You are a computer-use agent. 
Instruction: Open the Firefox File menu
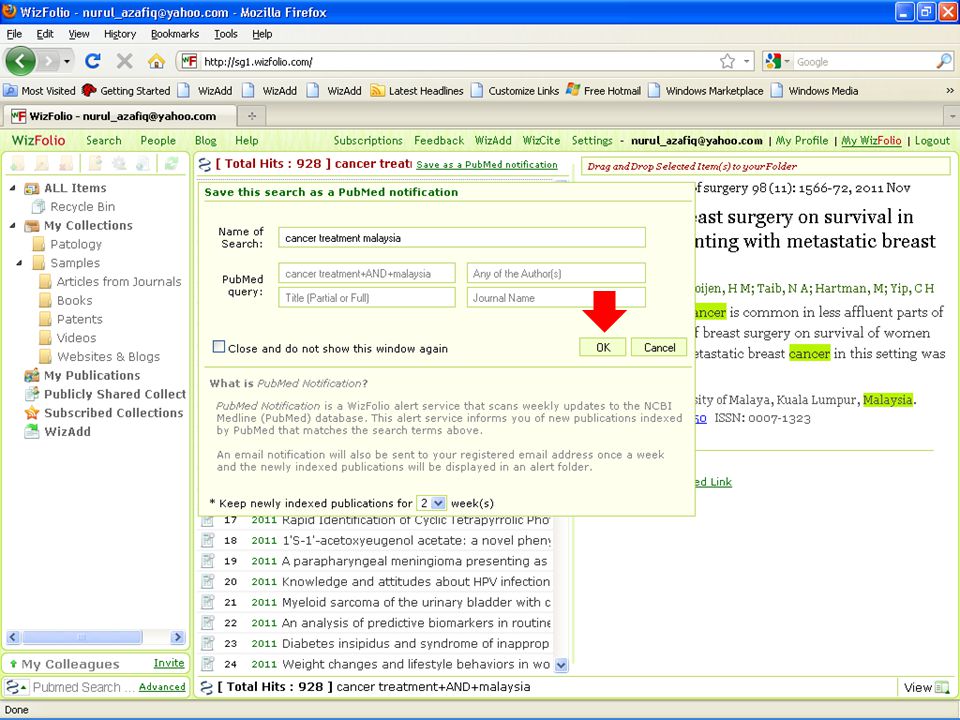(14, 34)
